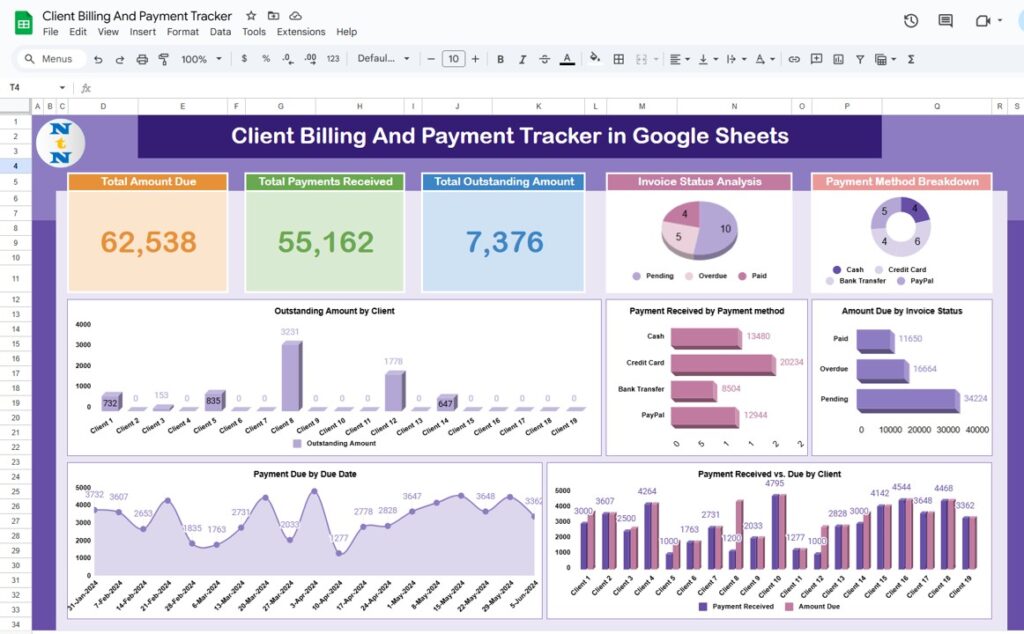Star the Client Billing document
The width and height of the screenshot is (1024, 634).
click(x=251, y=16)
